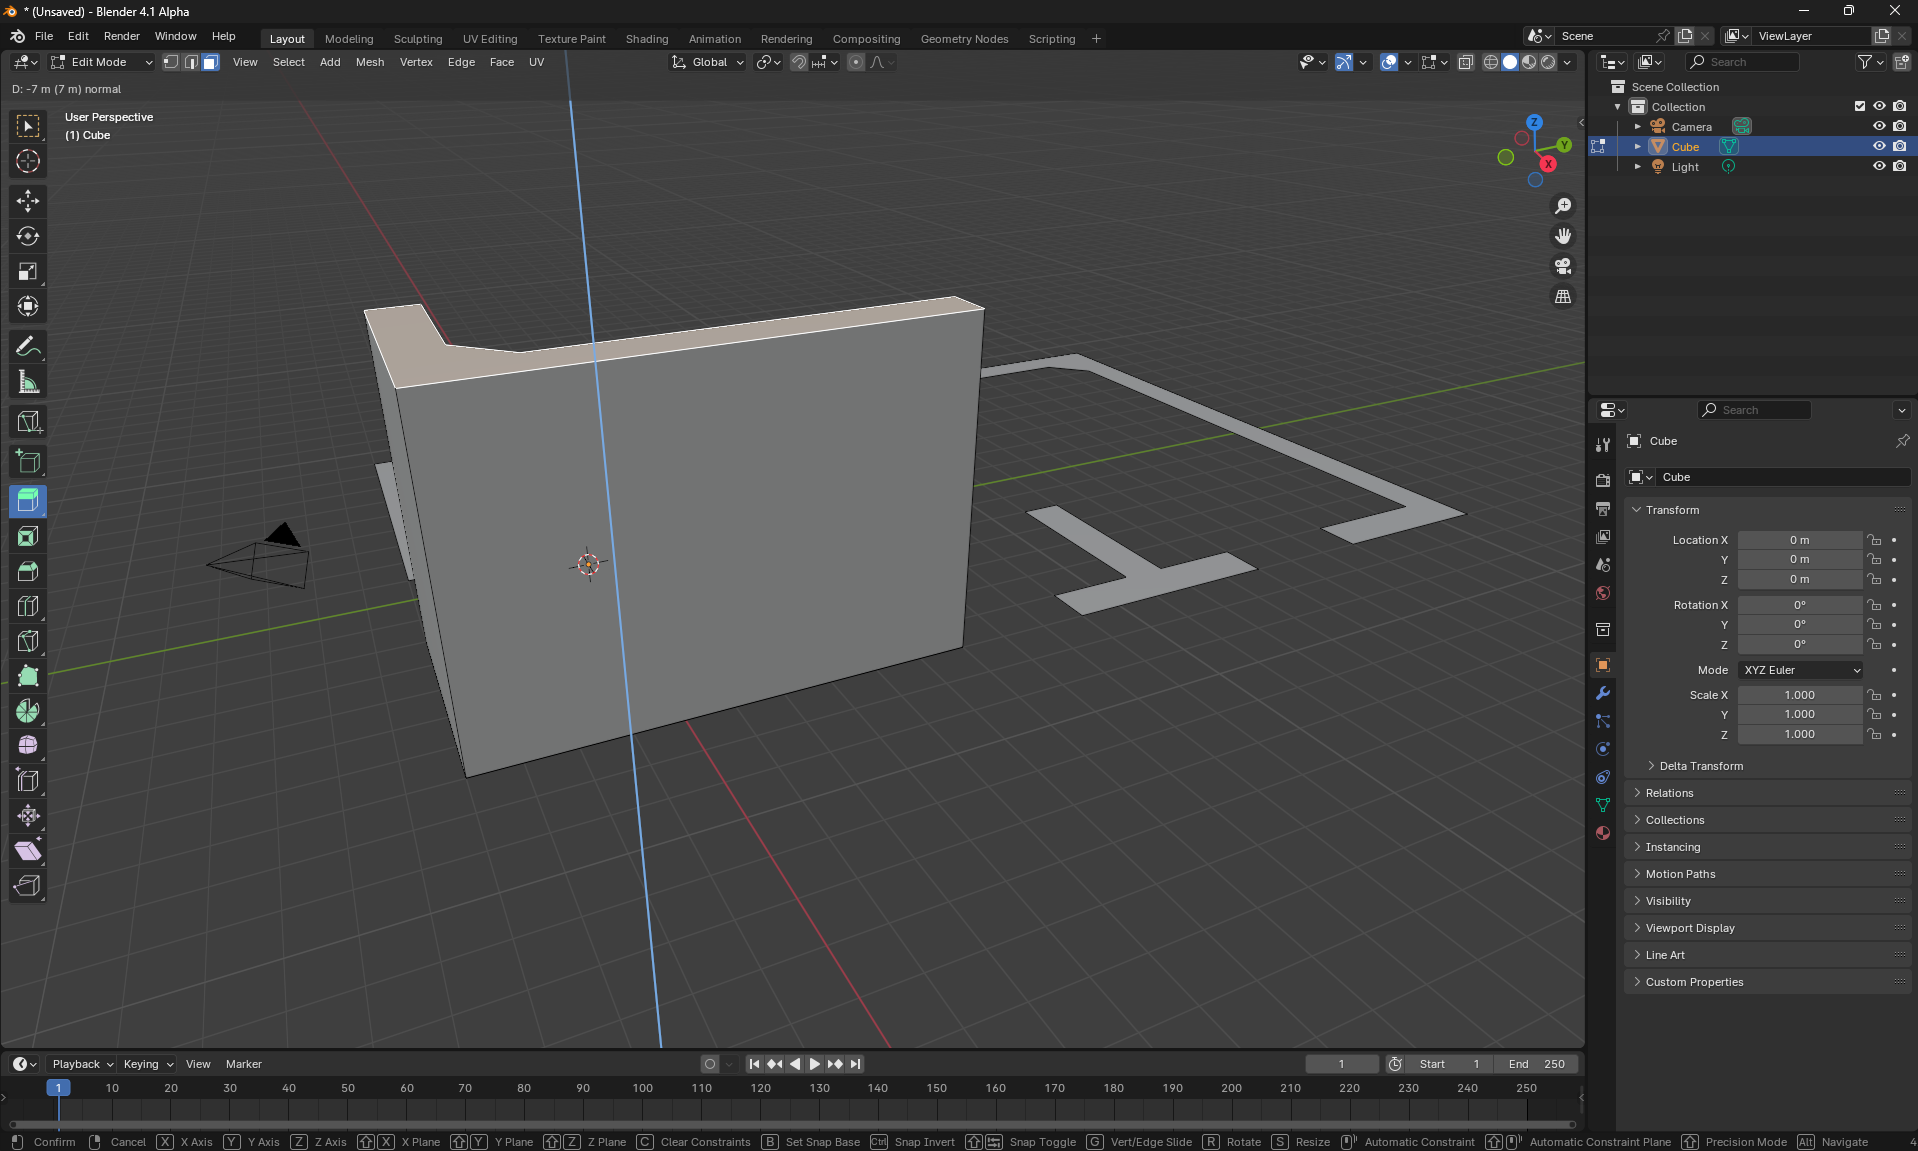Activate the Loop Cut tool
This screenshot has height=1151, width=1918.
(x=28, y=606)
